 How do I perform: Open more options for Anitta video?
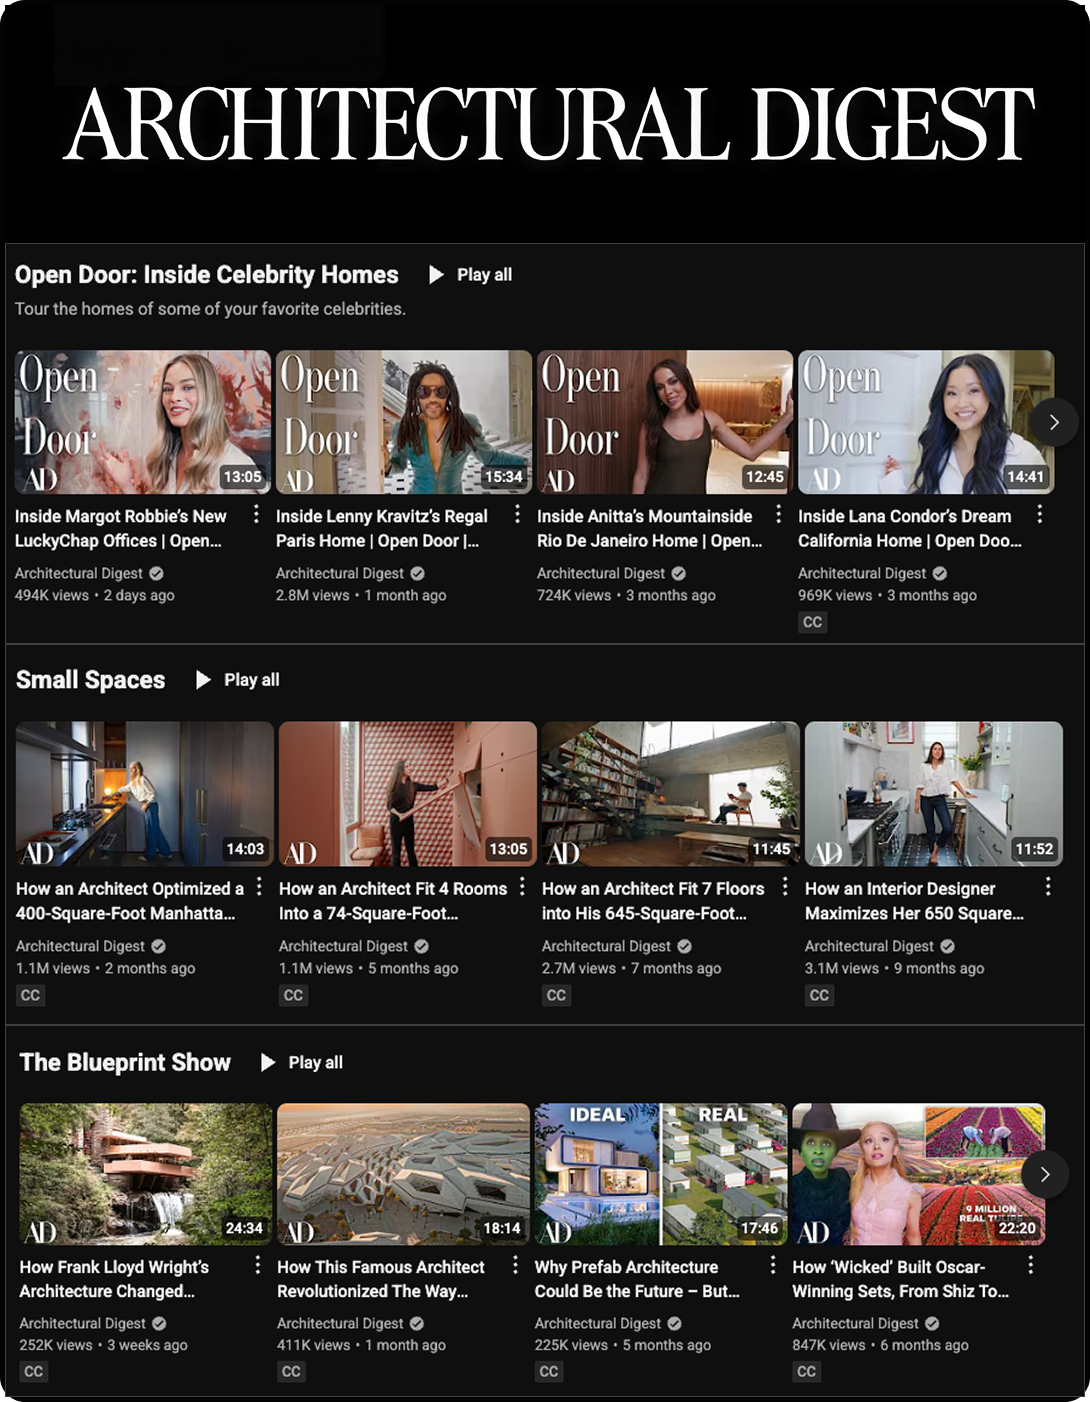778,514
